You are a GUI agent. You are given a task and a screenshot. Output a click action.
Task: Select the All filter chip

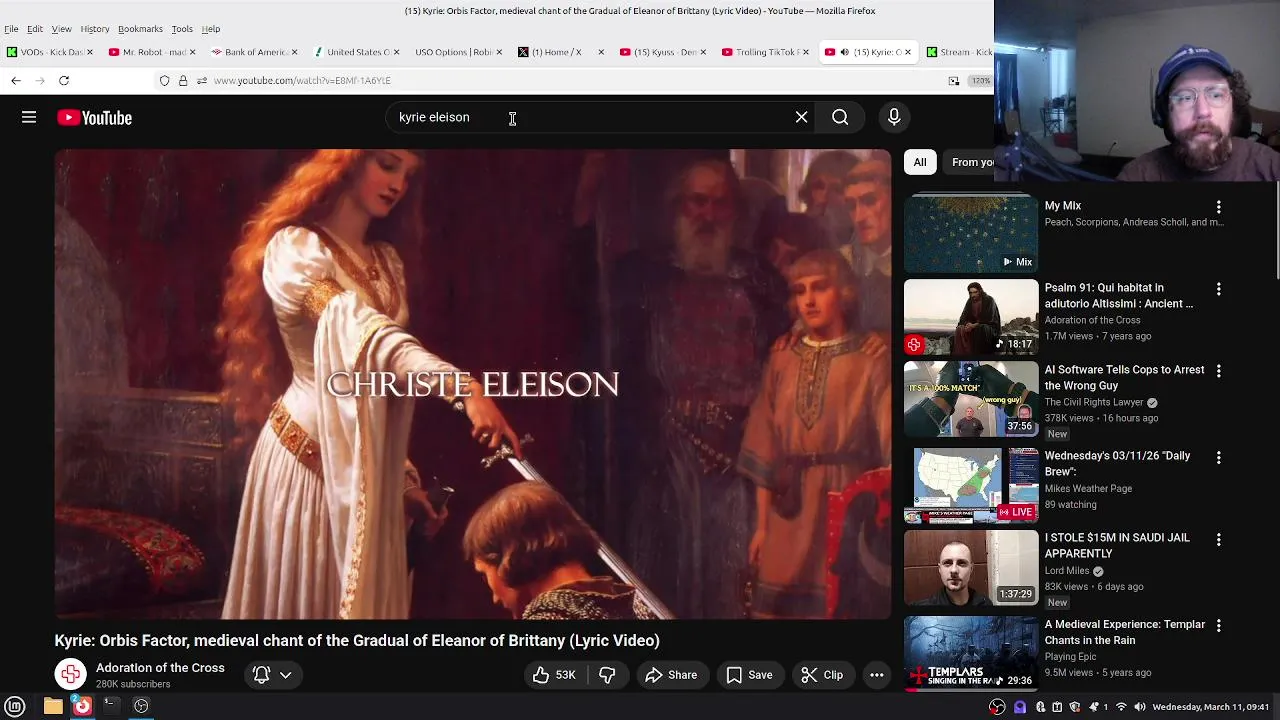coord(920,162)
